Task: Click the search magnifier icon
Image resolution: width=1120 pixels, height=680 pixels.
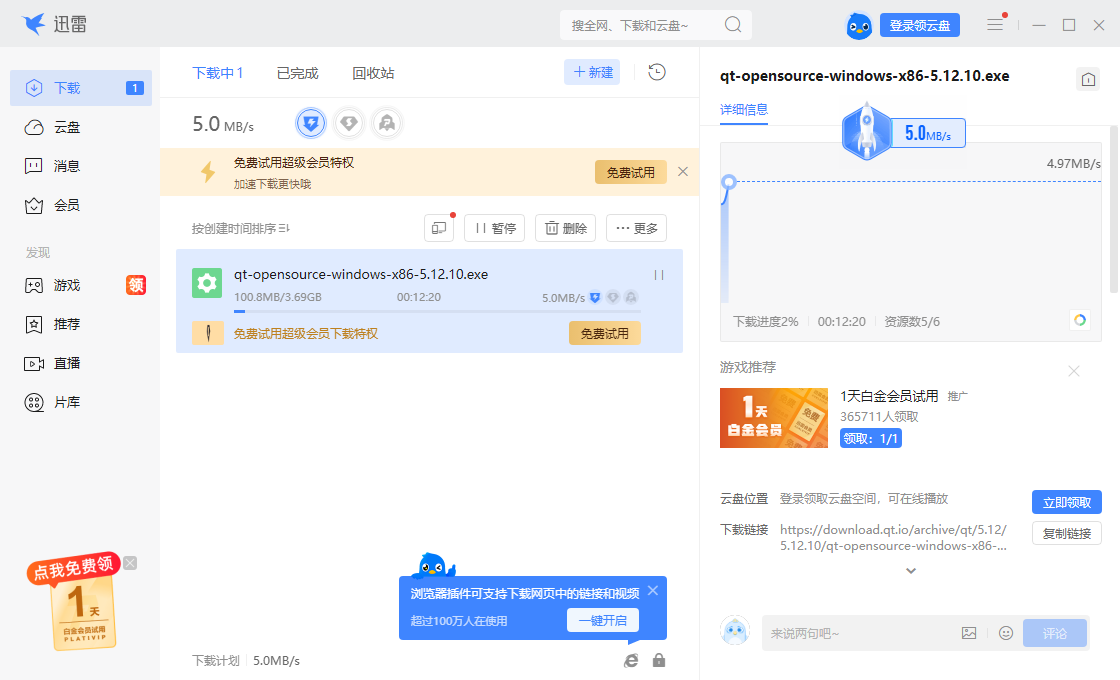Action: [733, 25]
